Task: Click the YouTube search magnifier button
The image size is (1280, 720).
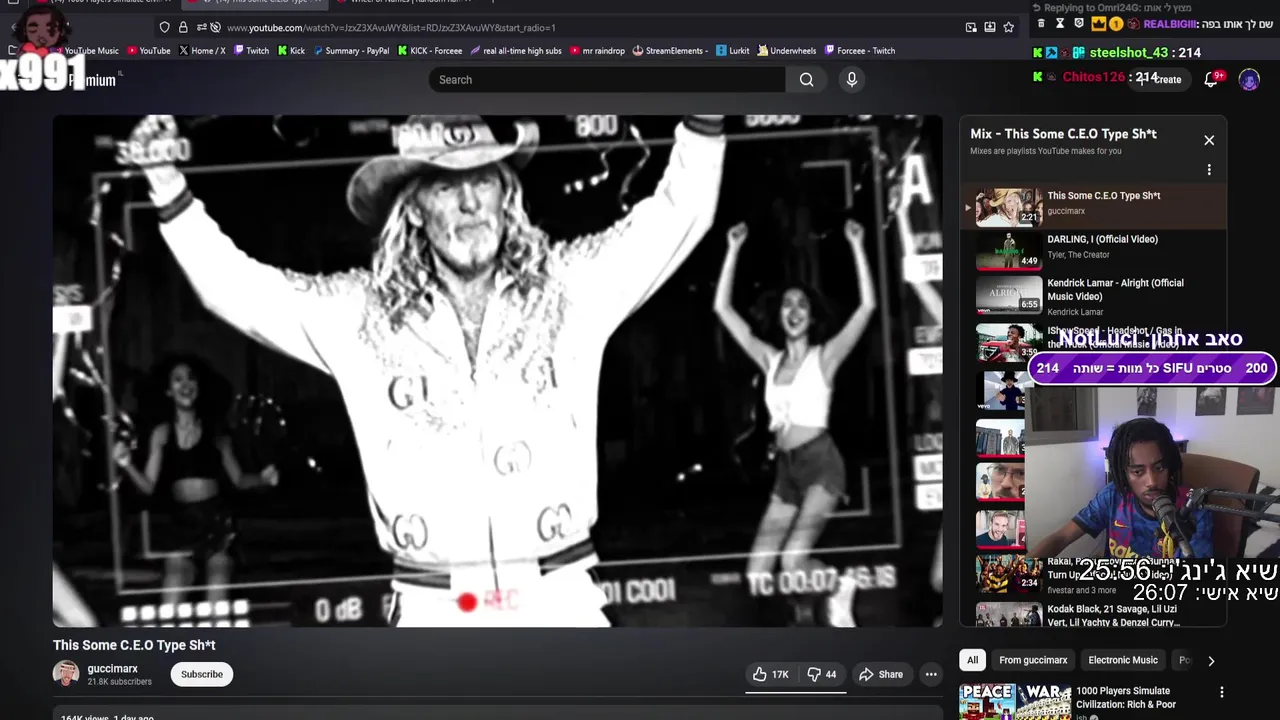Action: click(x=806, y=80)
